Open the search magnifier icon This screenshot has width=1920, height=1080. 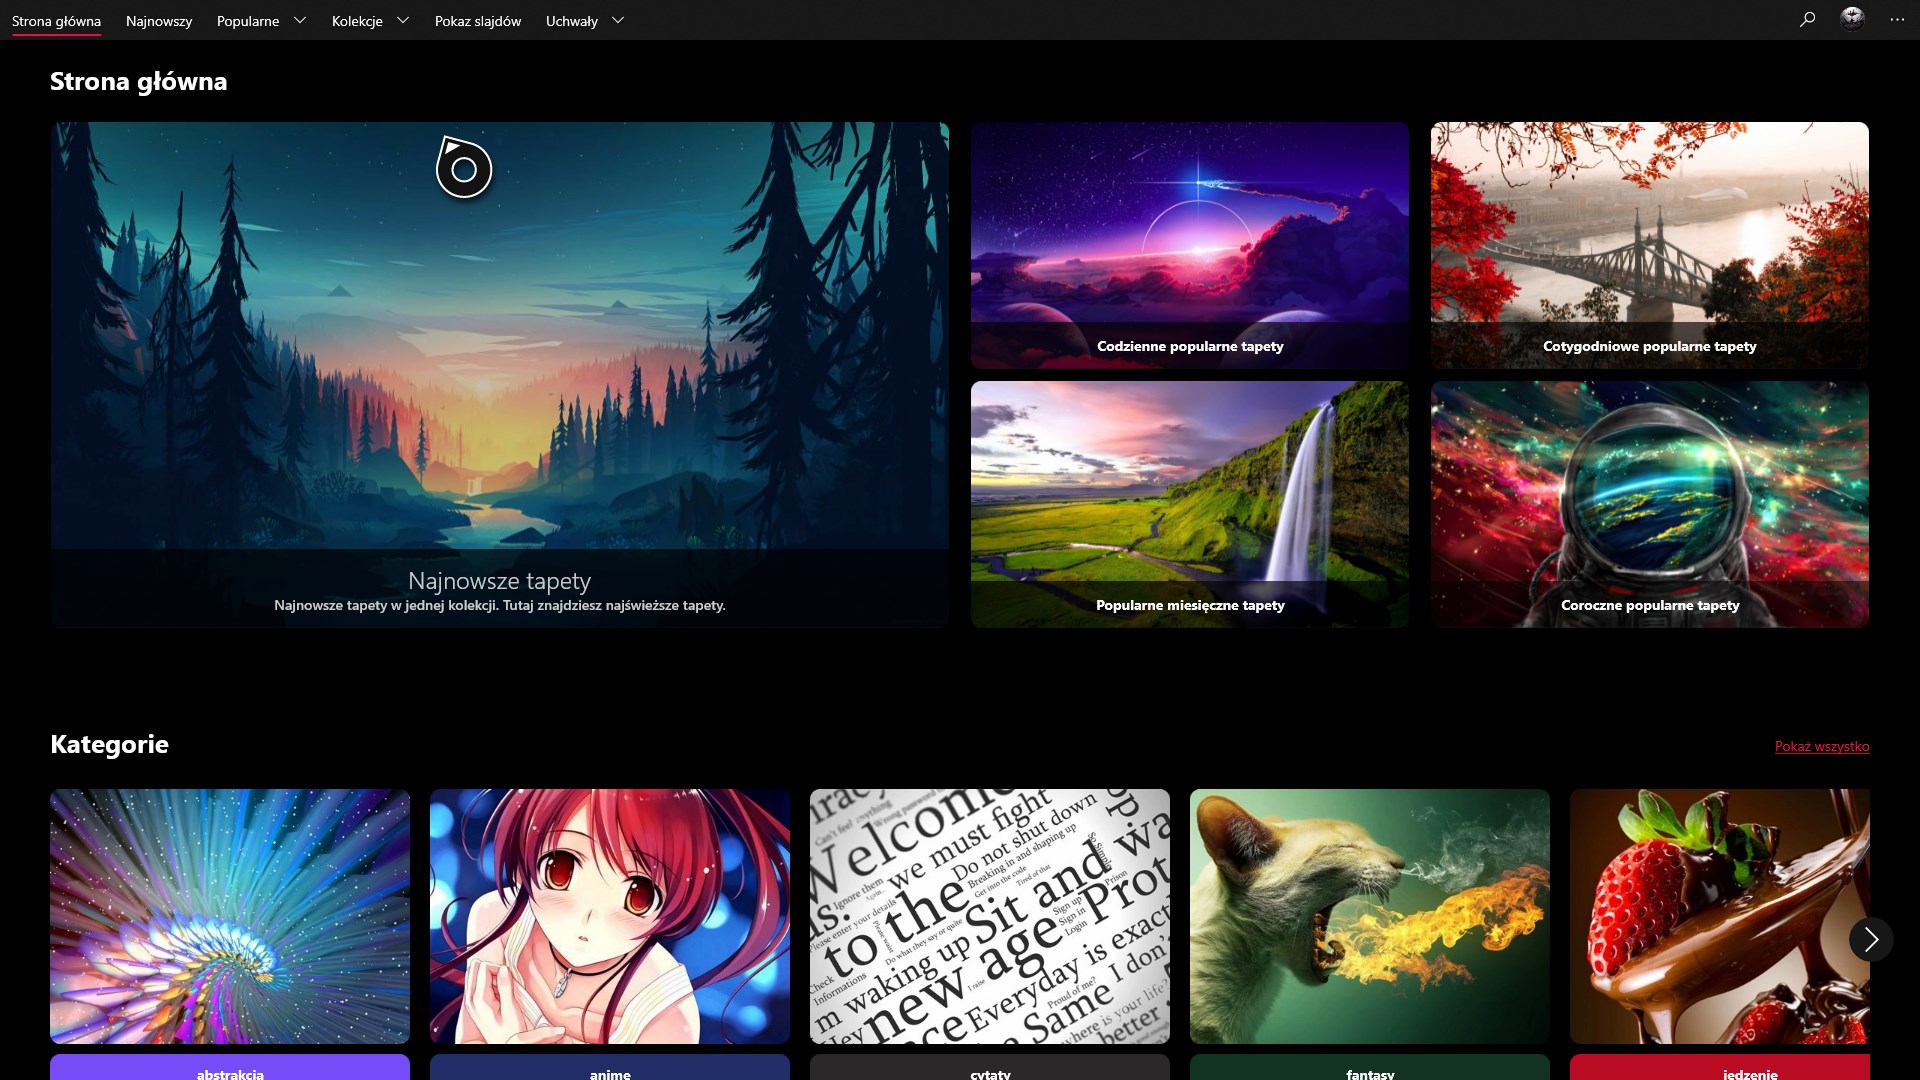click(x=1807, y=19)
